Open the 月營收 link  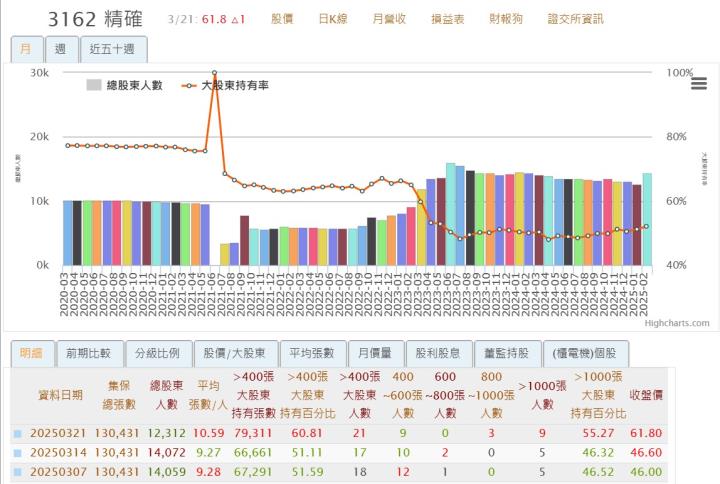pos(389,19)
